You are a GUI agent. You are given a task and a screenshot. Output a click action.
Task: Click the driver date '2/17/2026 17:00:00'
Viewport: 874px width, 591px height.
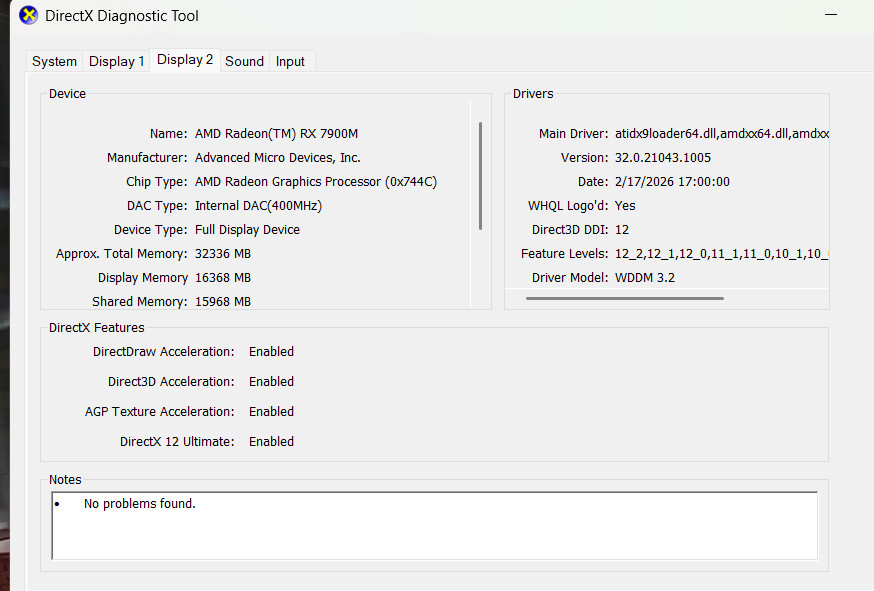(672, 182)
